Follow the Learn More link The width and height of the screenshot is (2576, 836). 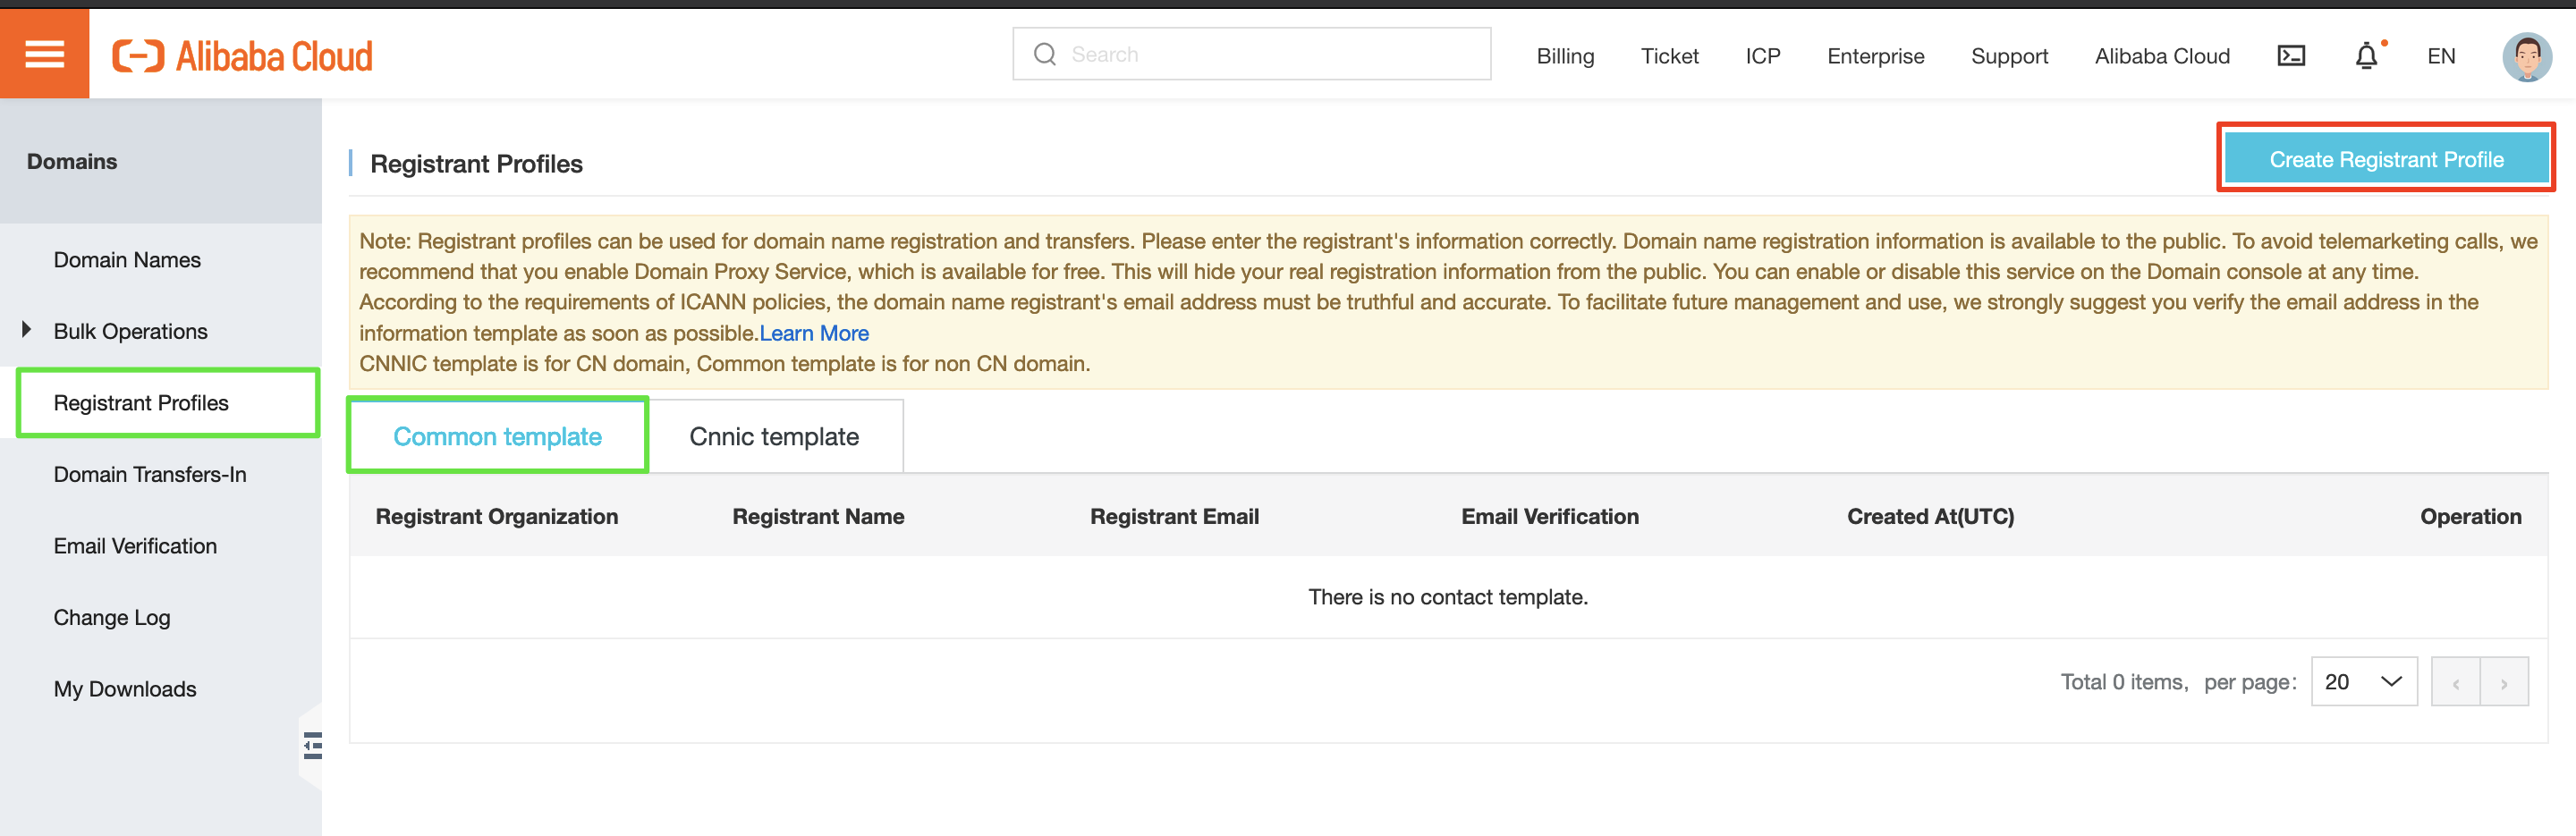(814, 333)
